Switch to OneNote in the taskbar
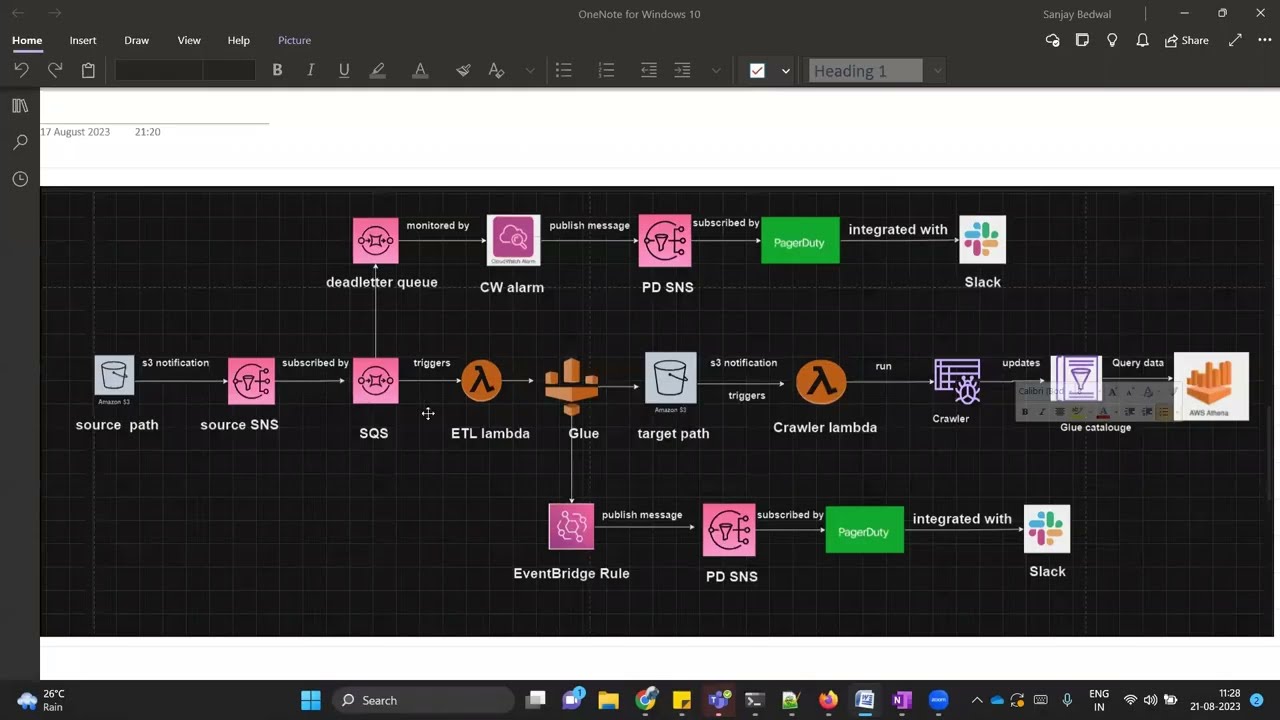The image size is (1280, 720). point(901,700)
